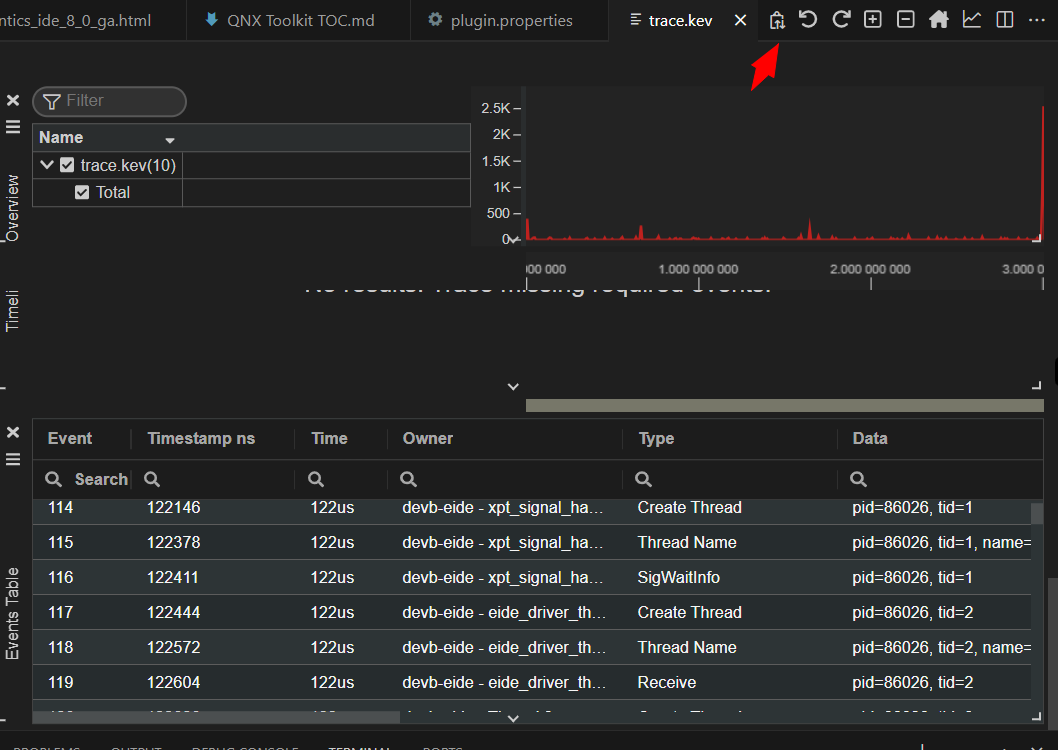Click the Name column sort arrow
Image resolution: width=1058 pixels, height=750 pixels.
[170, 140]
